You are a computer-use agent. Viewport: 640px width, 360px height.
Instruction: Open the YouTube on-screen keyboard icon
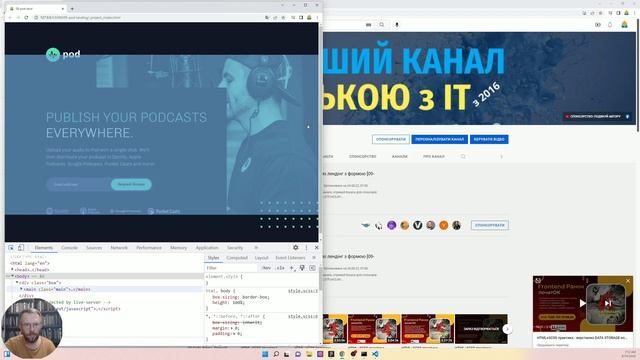coord(368,25)
